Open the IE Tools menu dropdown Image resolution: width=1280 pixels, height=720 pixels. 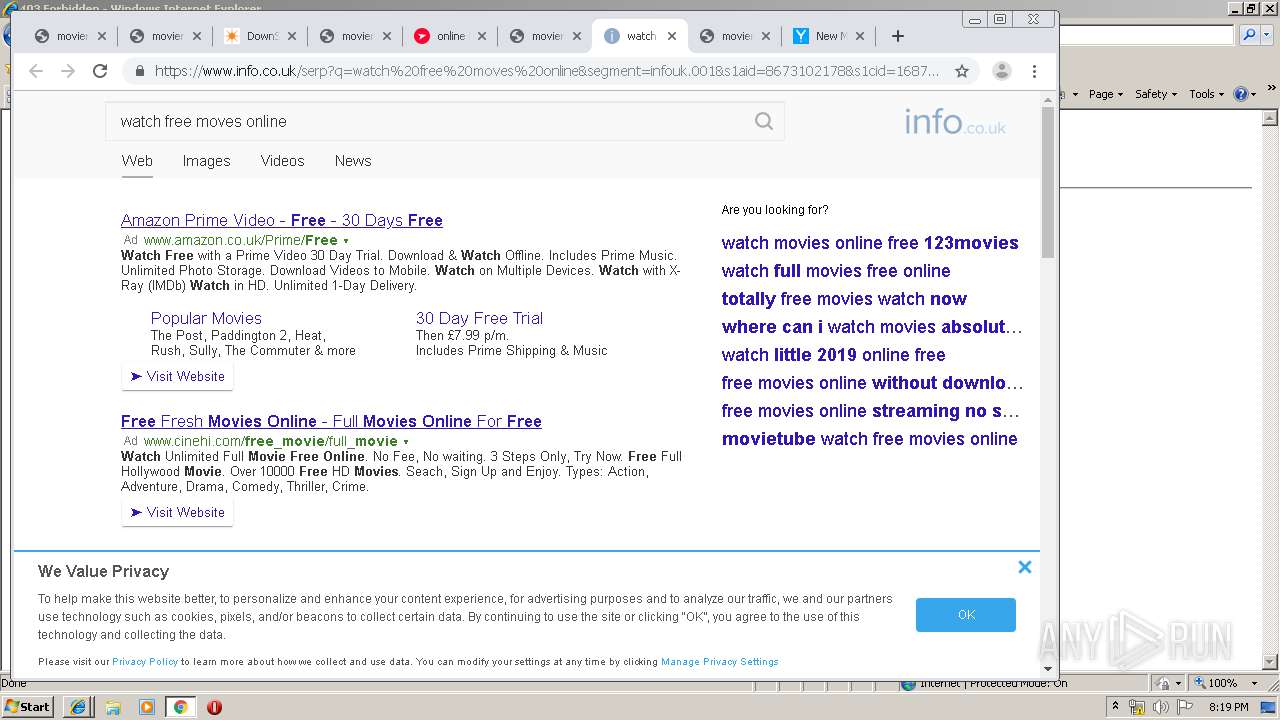[x=1206, y=94]
